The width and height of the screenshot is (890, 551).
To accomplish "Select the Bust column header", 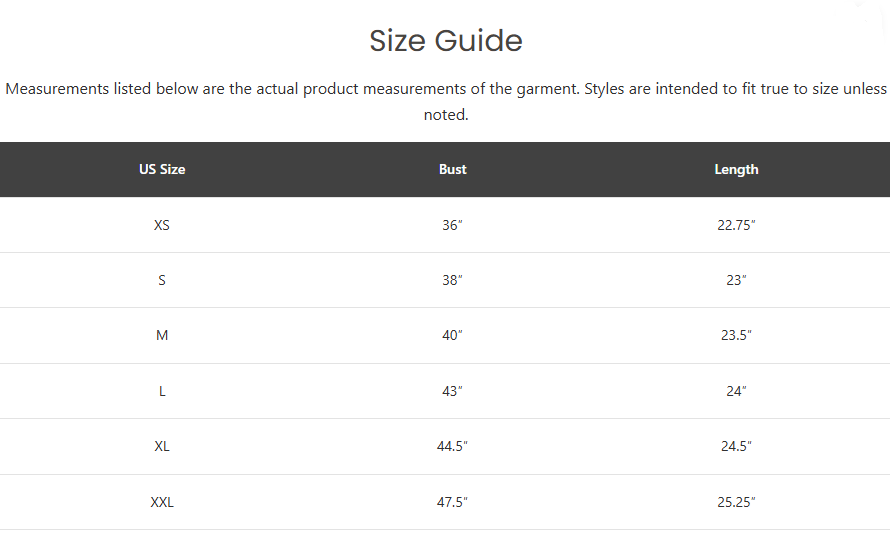I will [452, 169].
